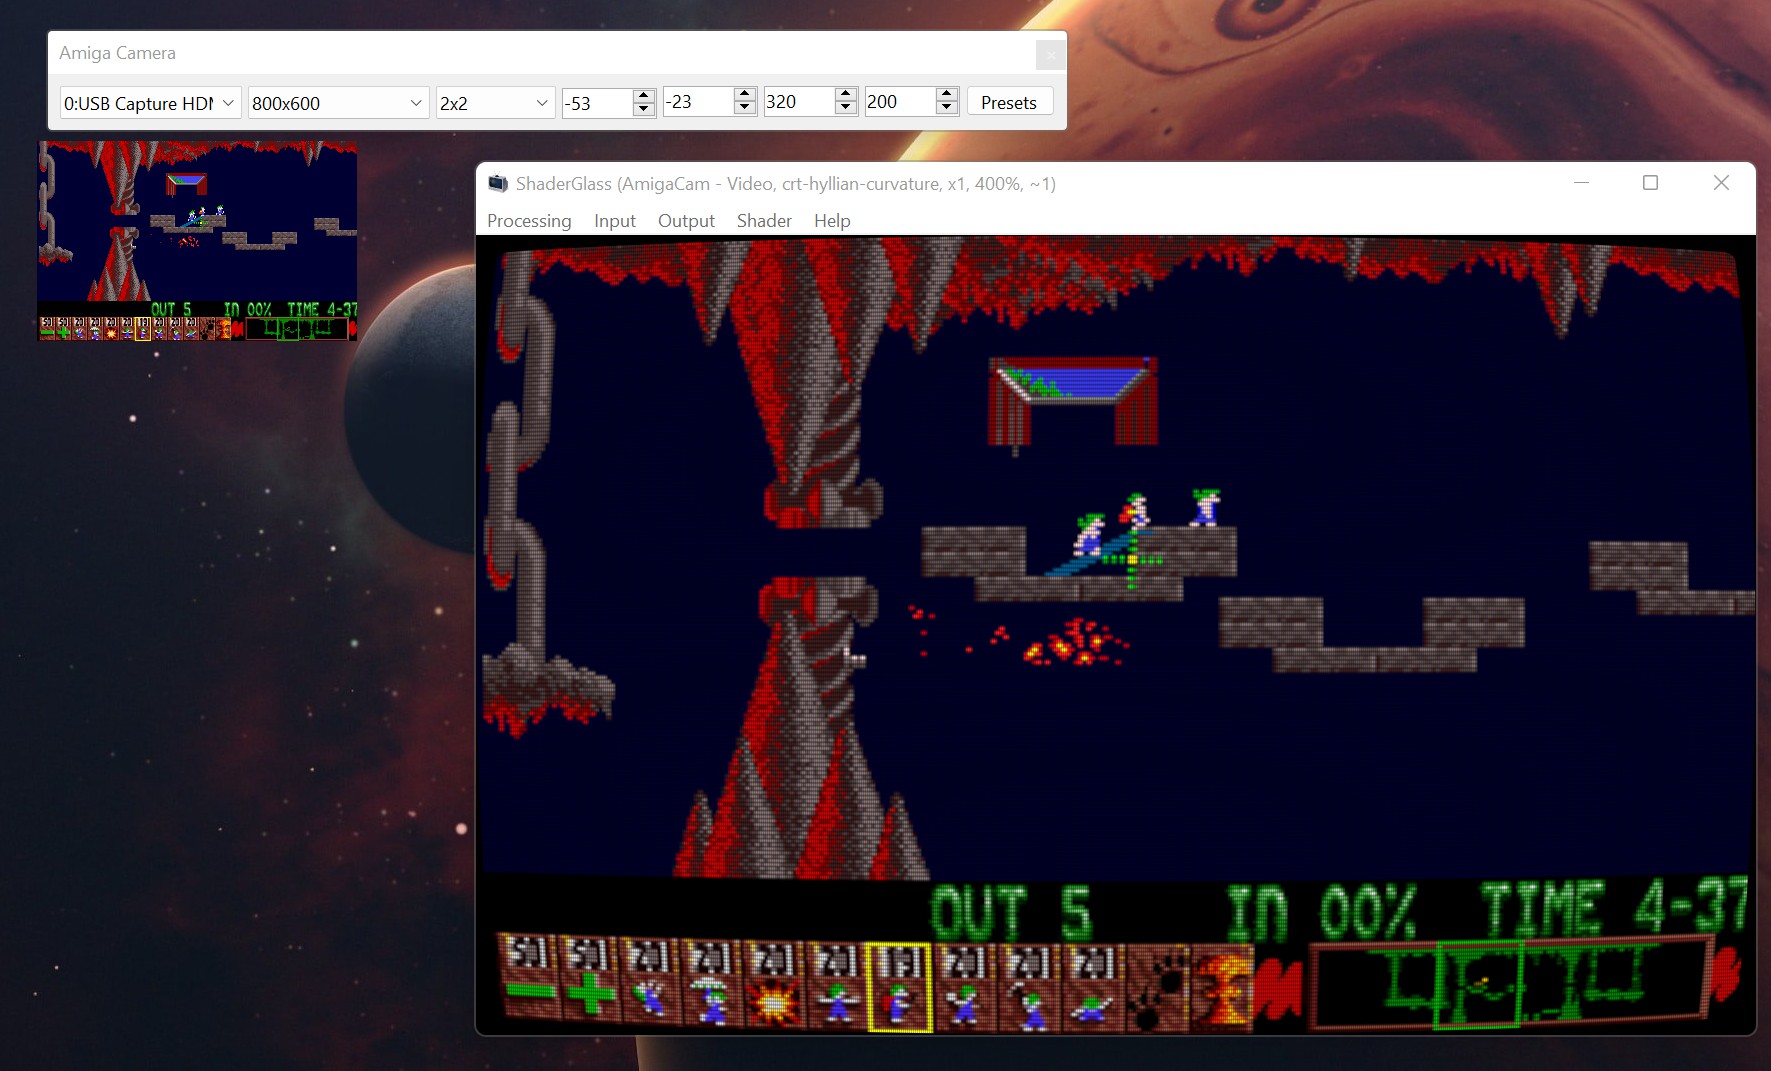Viewport: 1771px width, 1071px height.
Task: Select the Miner pickaxe skill icon
Action: point(1027,987)
